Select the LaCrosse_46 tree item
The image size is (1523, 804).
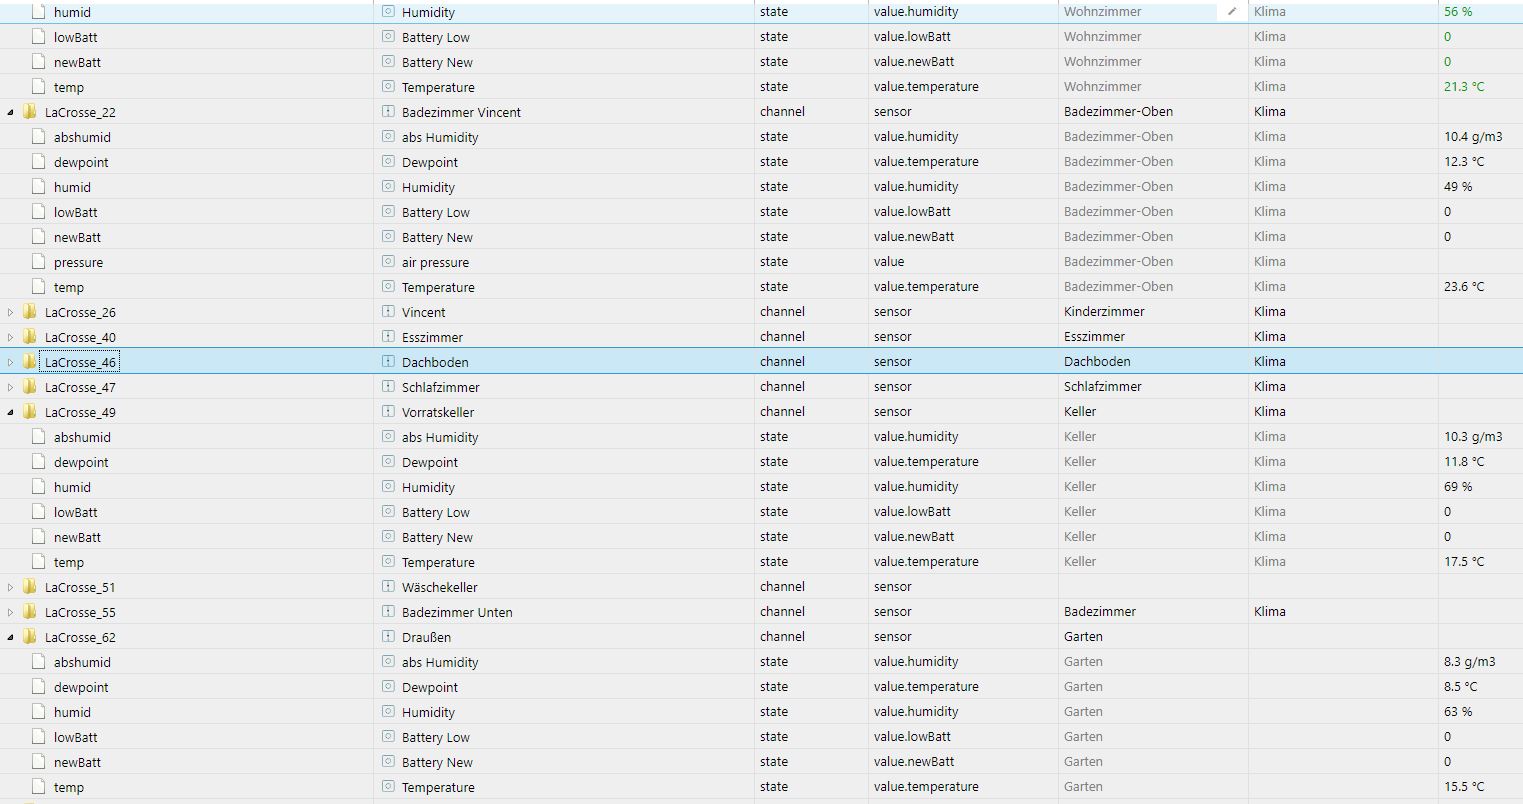point(80,362)
